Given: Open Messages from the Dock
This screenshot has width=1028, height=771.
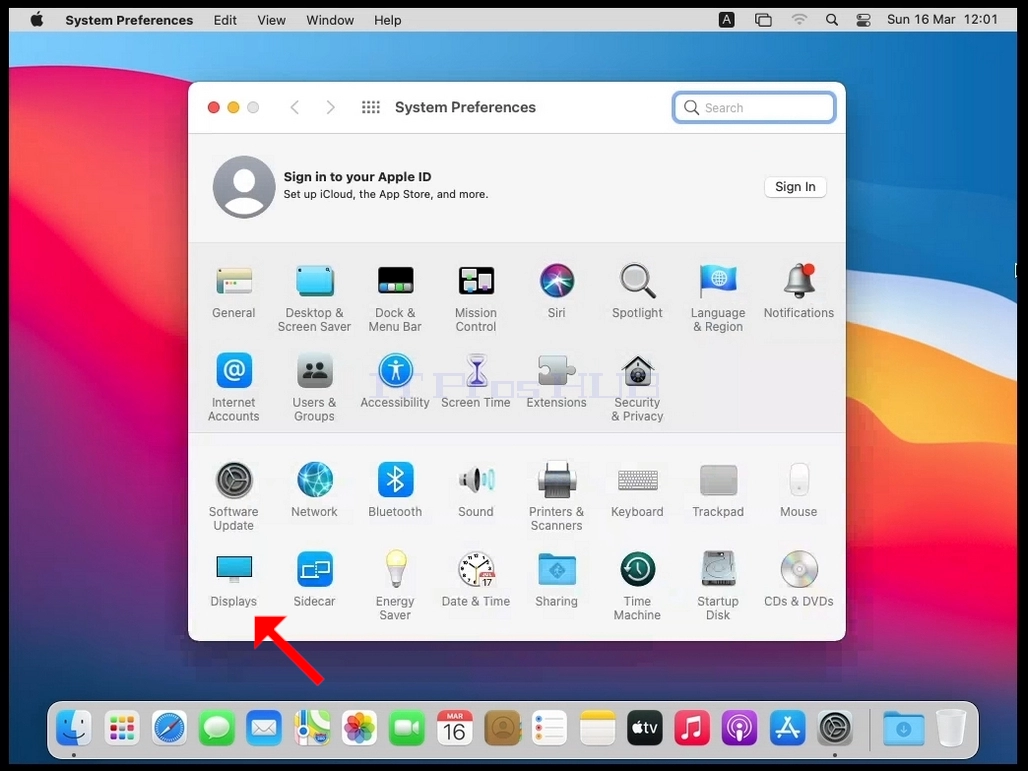Looking at the screenshot, I should click(217, 728).
